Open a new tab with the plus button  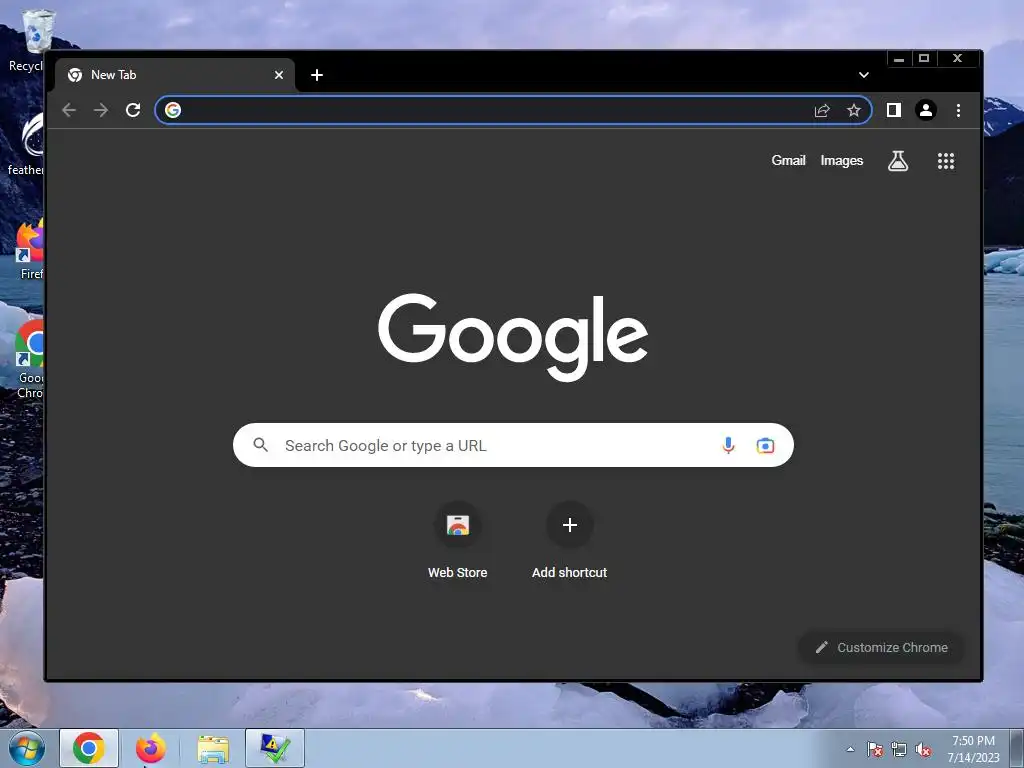[x=317, y=75]
